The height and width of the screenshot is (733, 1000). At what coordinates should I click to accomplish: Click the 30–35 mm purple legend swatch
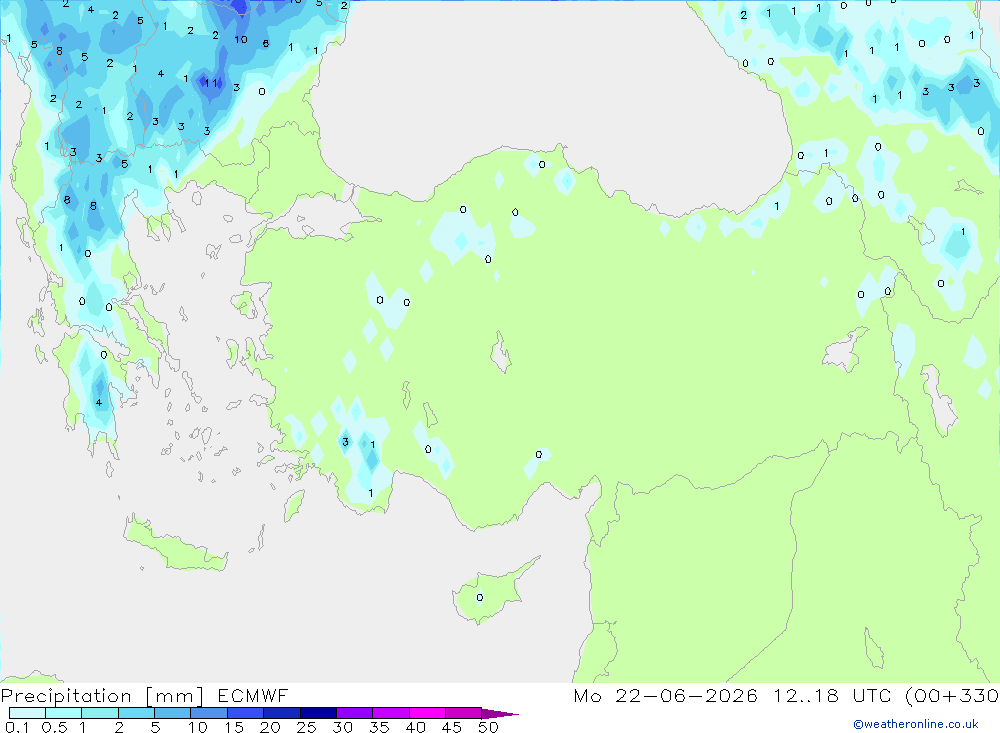pos(354,713)
